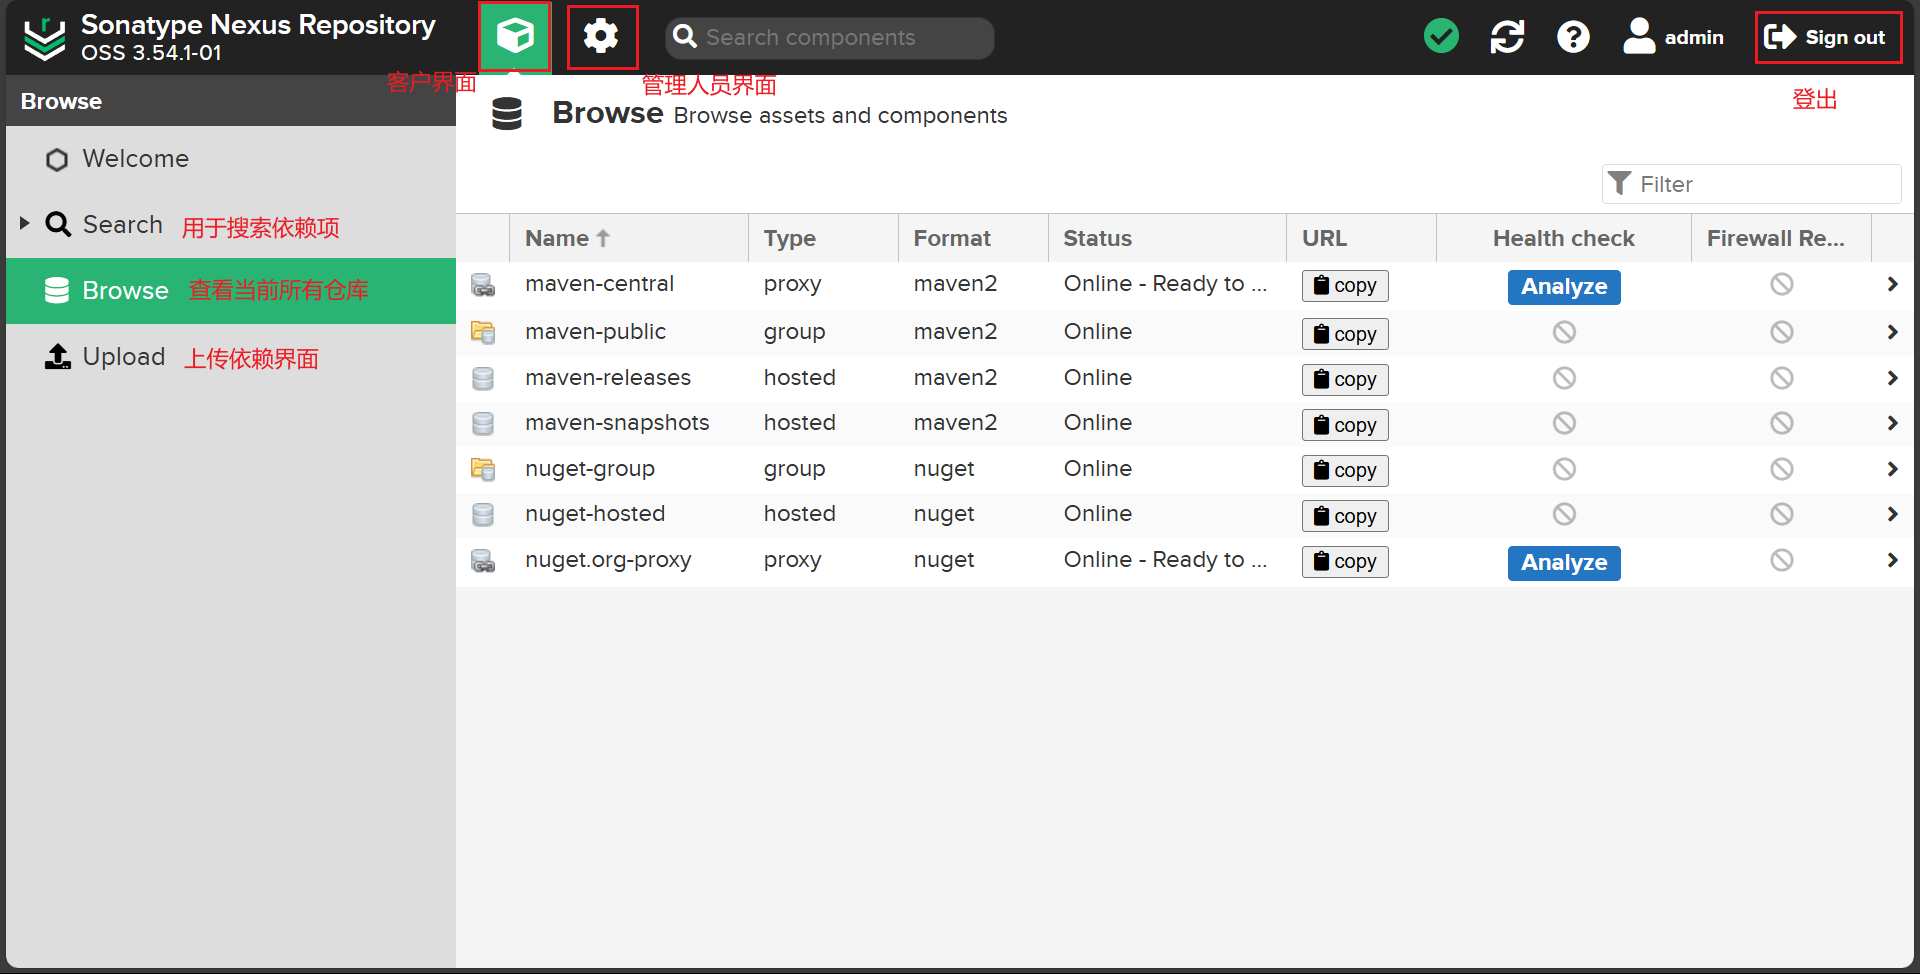Image resolution: width=1920 pixels, height=974 pixels.
Task: Click maven-public firewall report disabled icon
Action: (x=1781, y=332)
